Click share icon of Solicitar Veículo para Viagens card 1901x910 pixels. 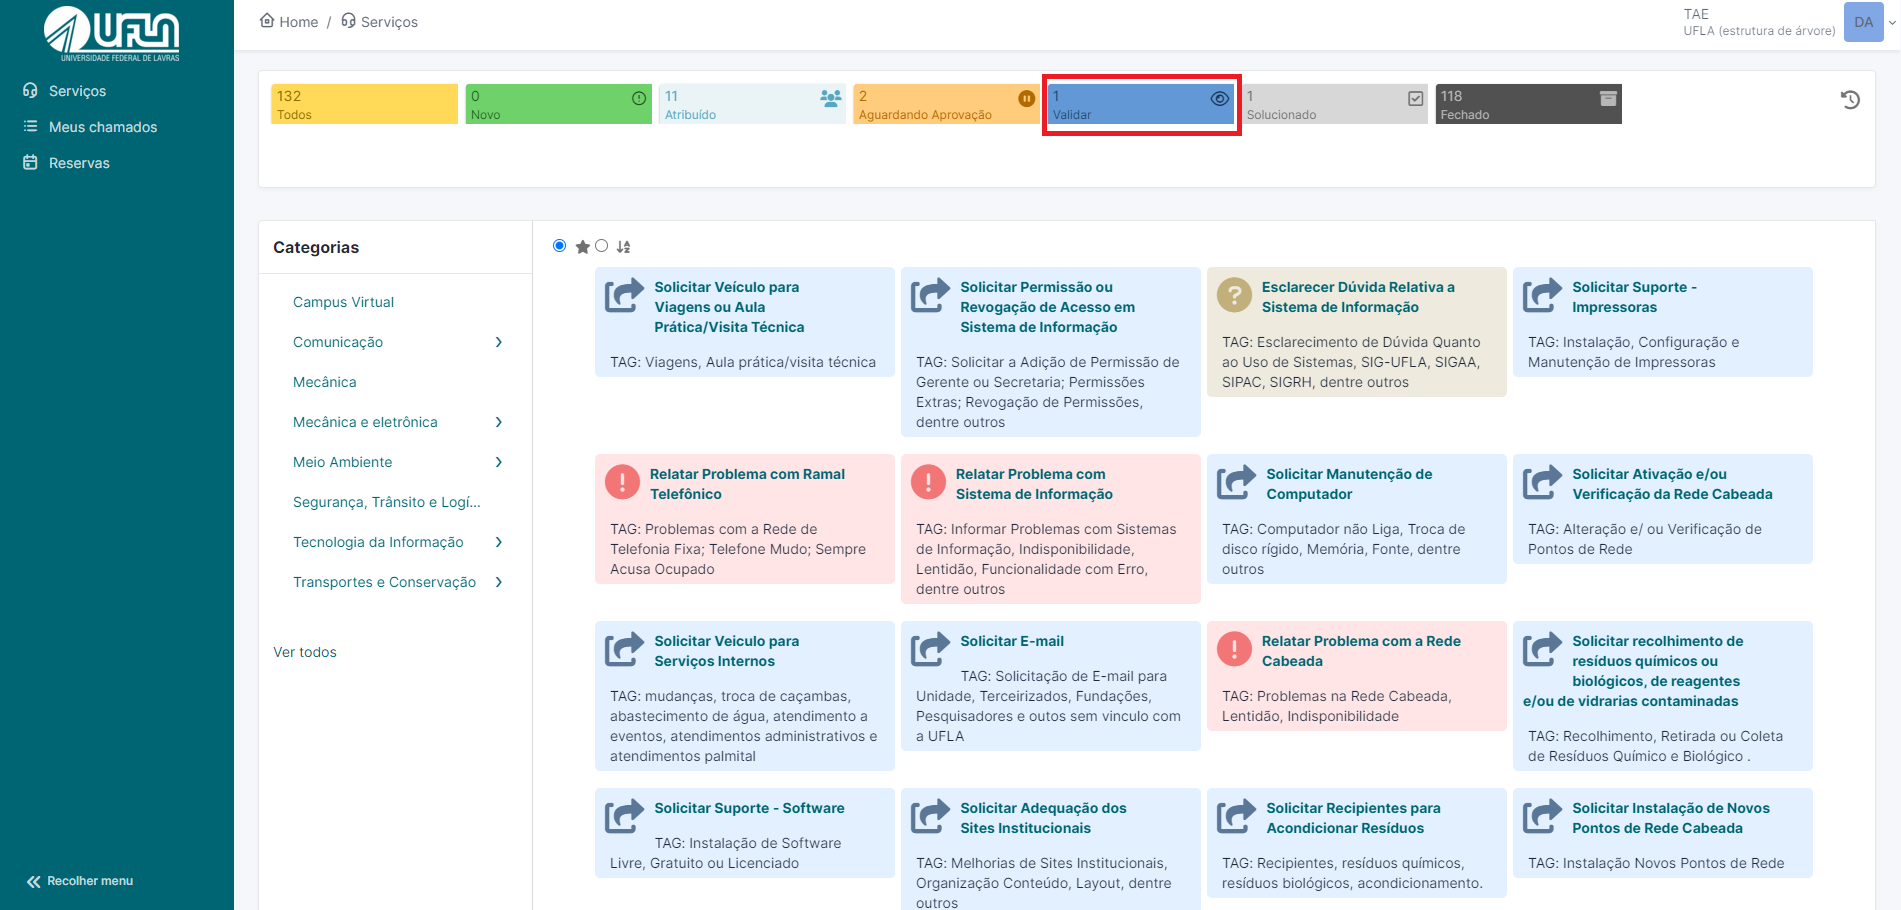pyautogui.click(x=624, y=295)
